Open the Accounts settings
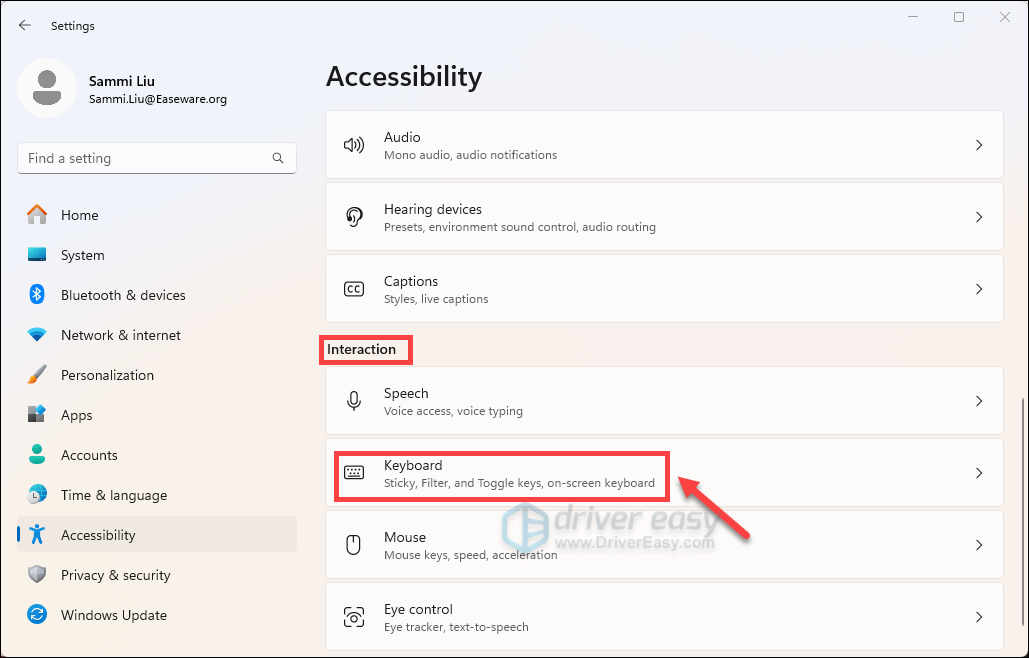The image size is (1029, 658). click(89, 455)
